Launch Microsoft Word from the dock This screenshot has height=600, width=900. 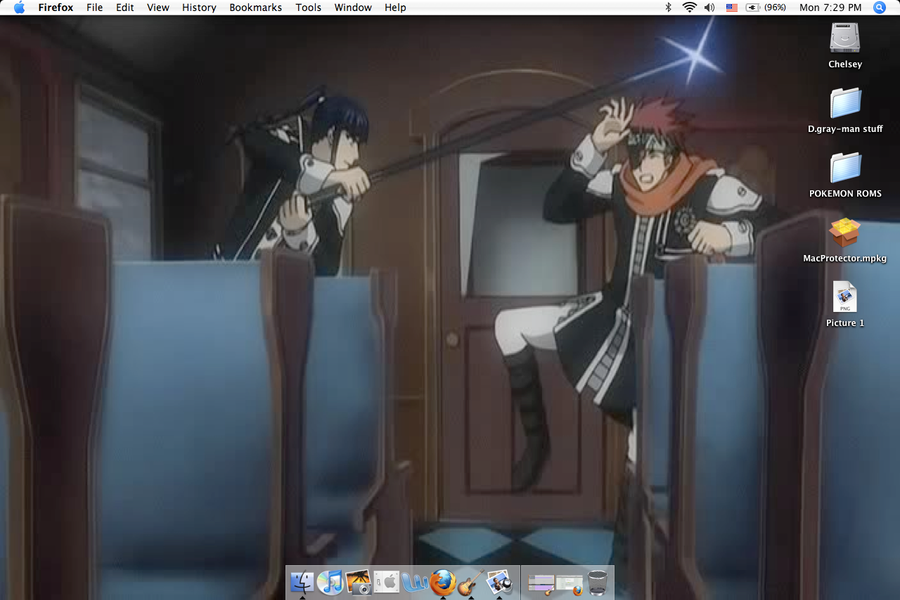(415, 582)
